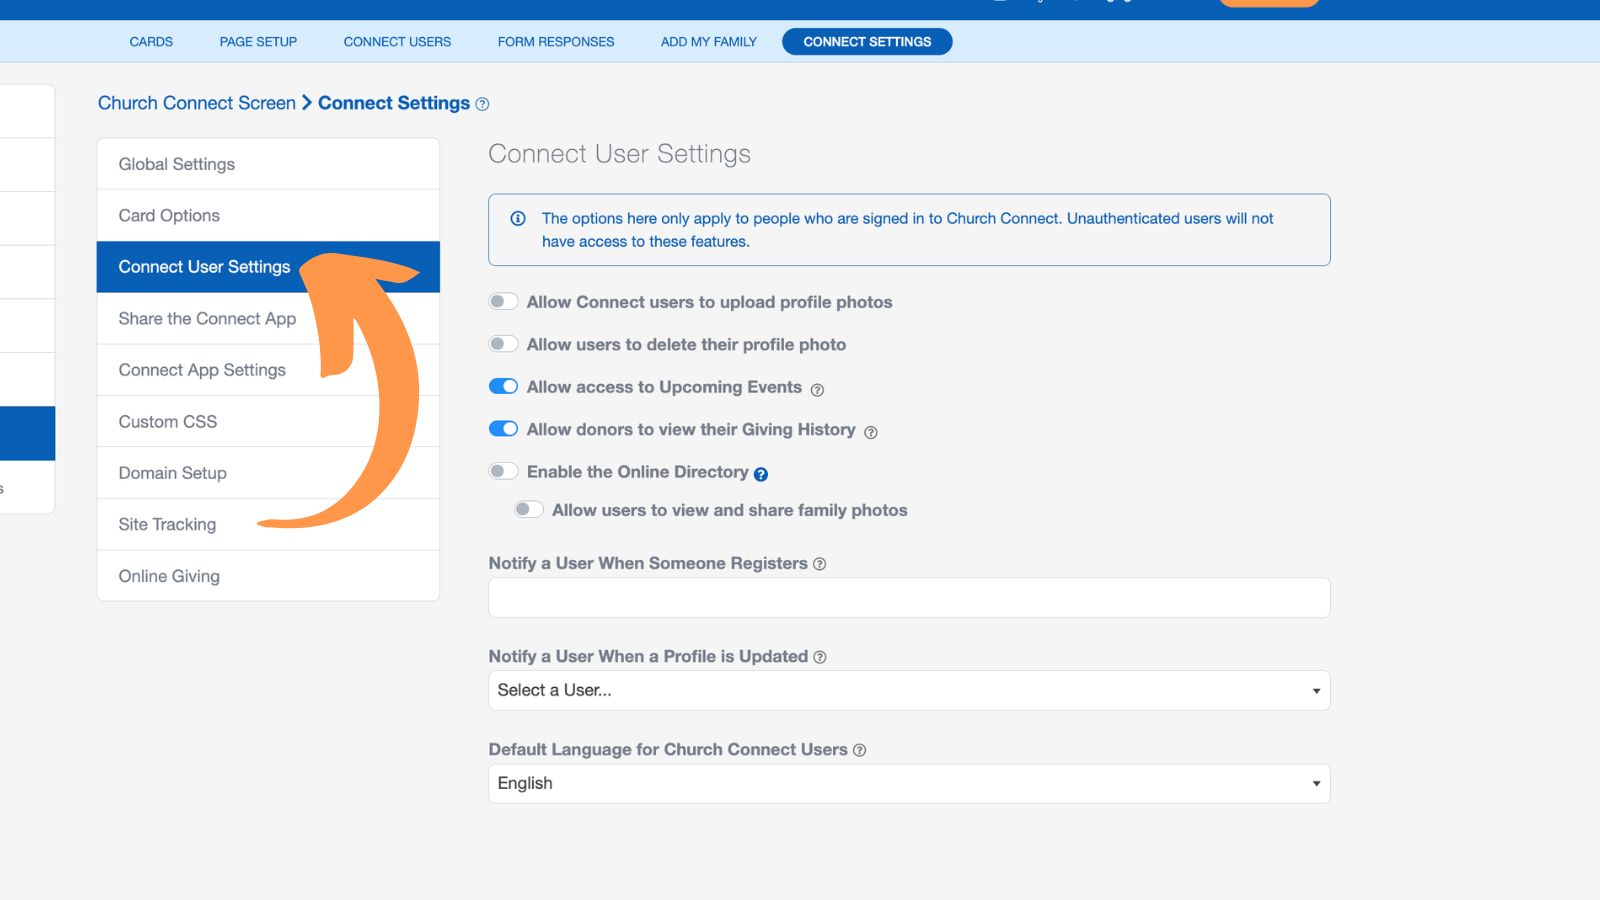Go to Church Connect Screen breadcrumb link
1600x900 pixels.
[x=197, y=103]
